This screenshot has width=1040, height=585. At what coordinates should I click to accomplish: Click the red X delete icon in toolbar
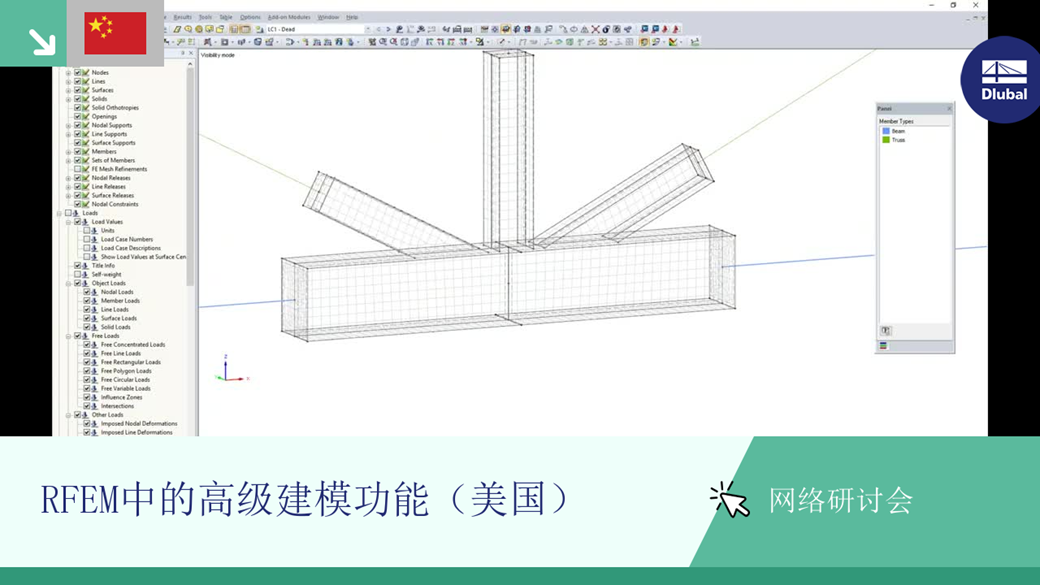pyautogui.click(x=595, y=29)
